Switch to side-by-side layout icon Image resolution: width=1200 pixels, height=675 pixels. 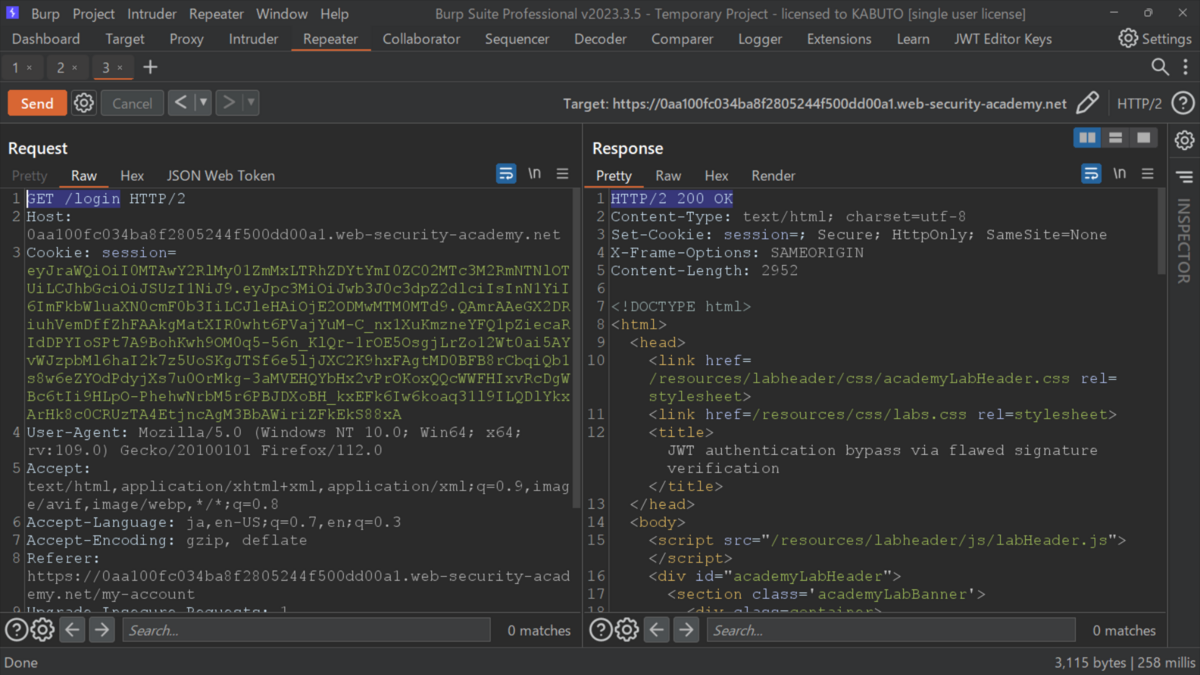coord(1087,138)
